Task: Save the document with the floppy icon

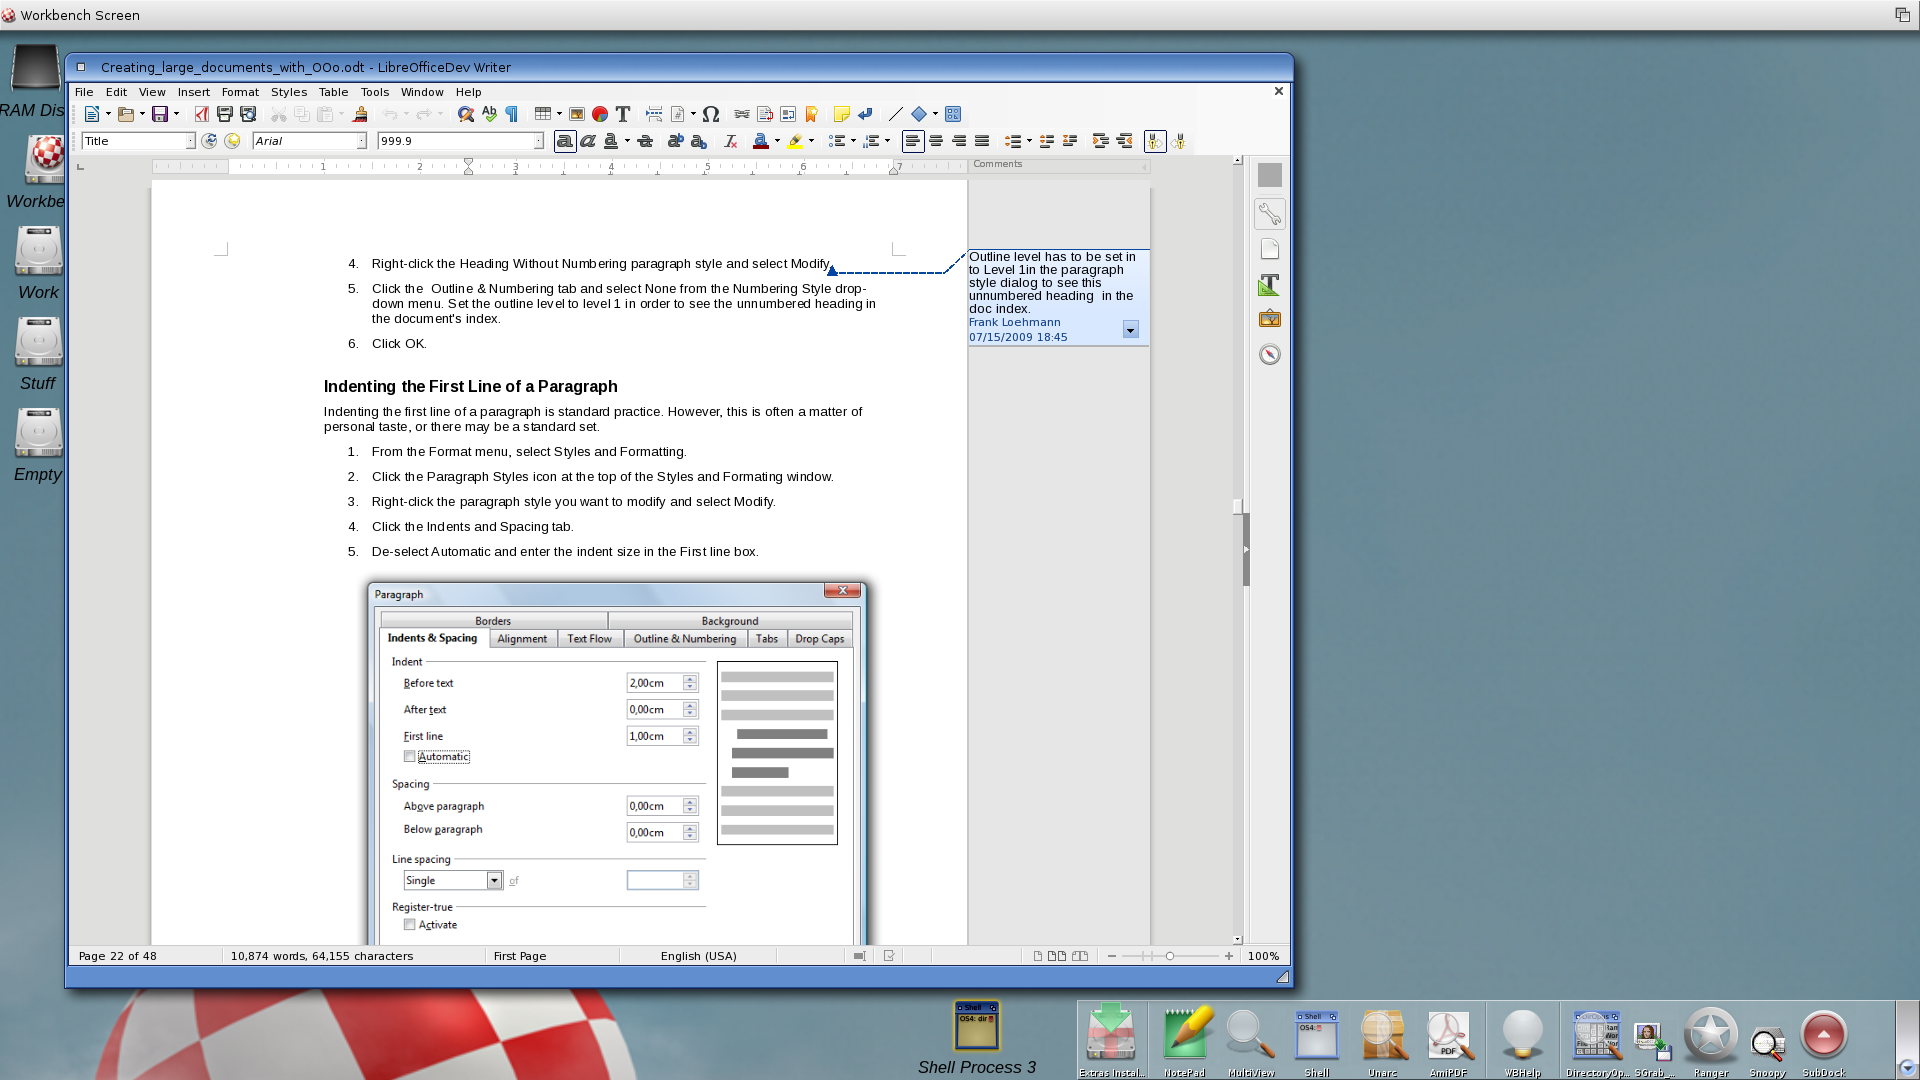Action: (x=160, y=114)
